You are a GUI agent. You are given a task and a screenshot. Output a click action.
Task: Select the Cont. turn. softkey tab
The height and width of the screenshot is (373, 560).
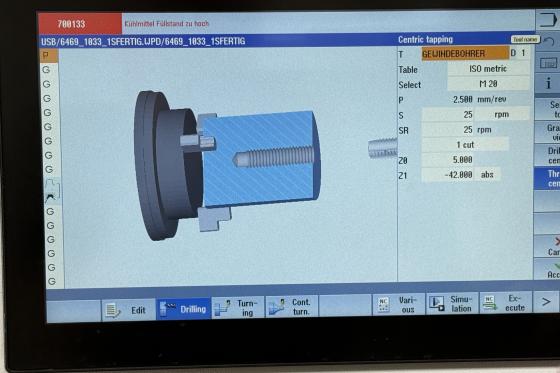click(291, 307)
